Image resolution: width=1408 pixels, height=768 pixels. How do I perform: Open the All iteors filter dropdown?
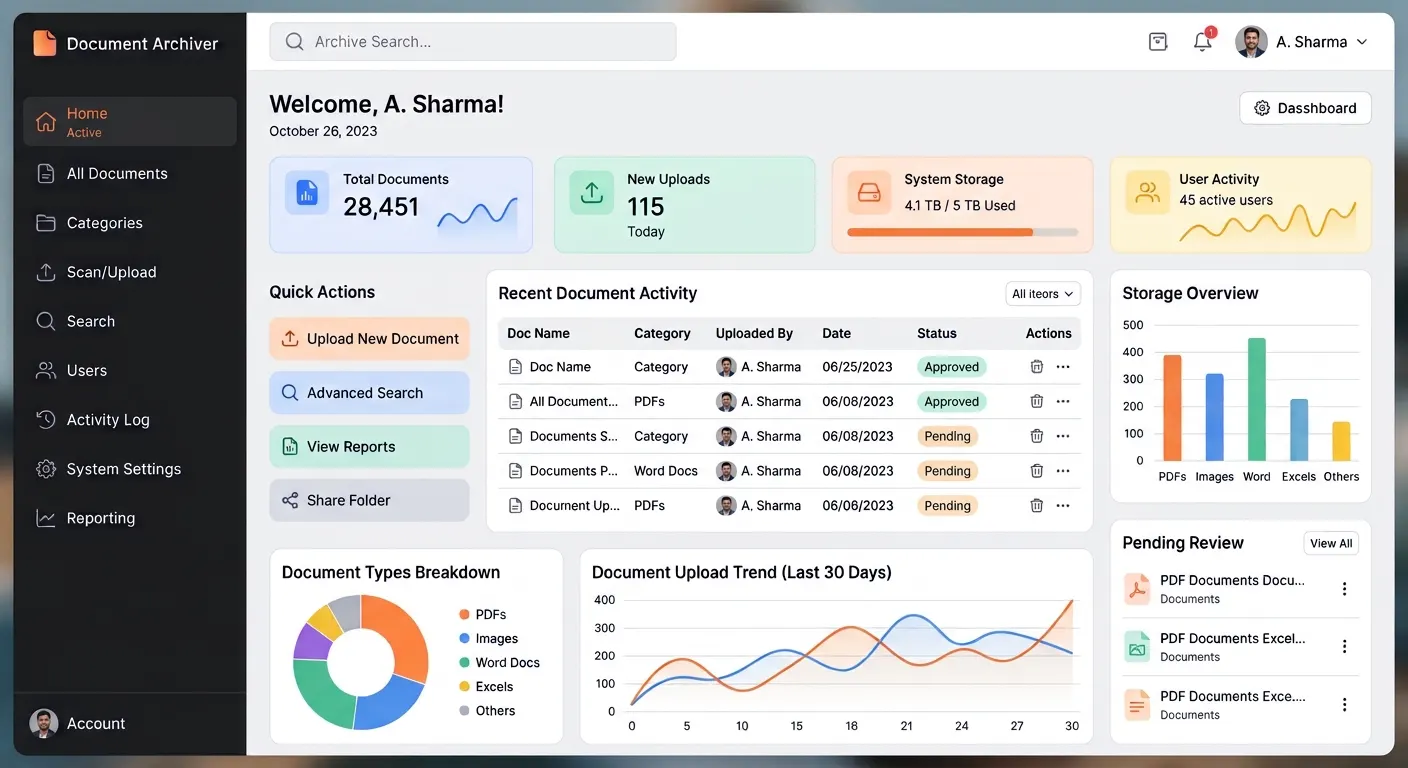[x=1043, y=294]
